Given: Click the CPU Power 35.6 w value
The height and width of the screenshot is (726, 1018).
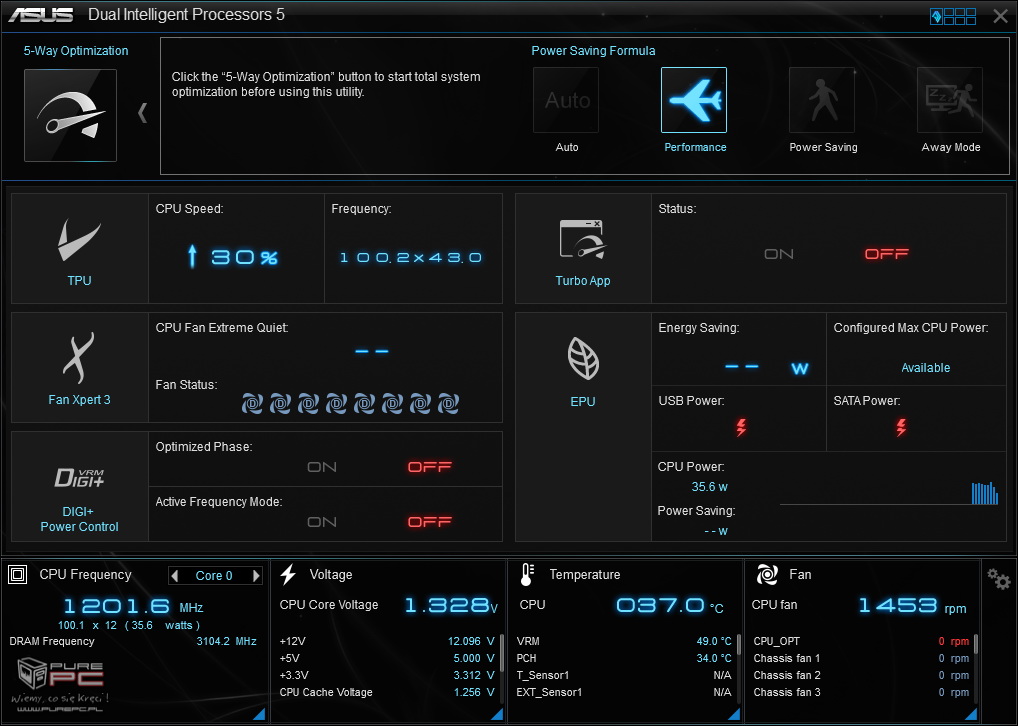Looking at the screenshot, I should coord(710,486).
